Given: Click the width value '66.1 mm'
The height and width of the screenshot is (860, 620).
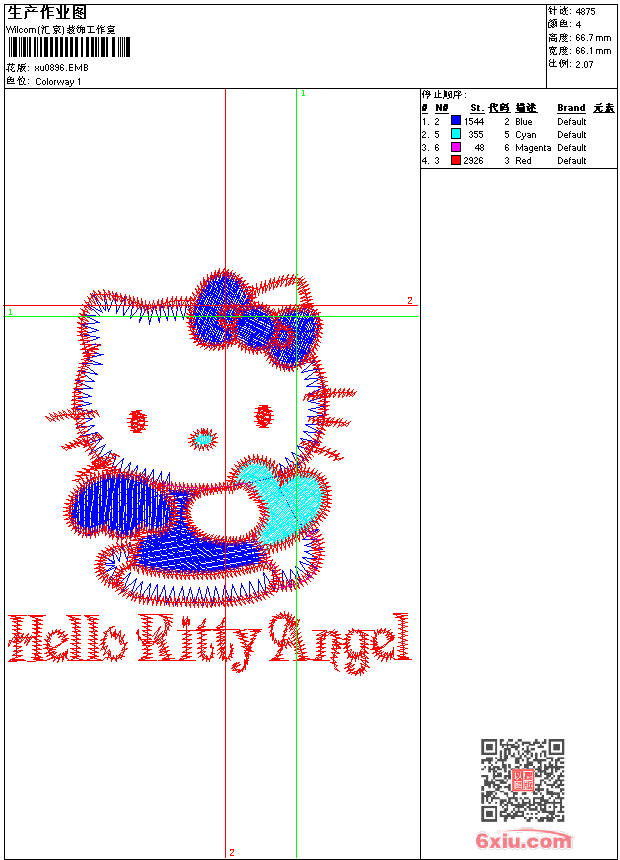Looking at the screenshot, I should coord(593,51).
